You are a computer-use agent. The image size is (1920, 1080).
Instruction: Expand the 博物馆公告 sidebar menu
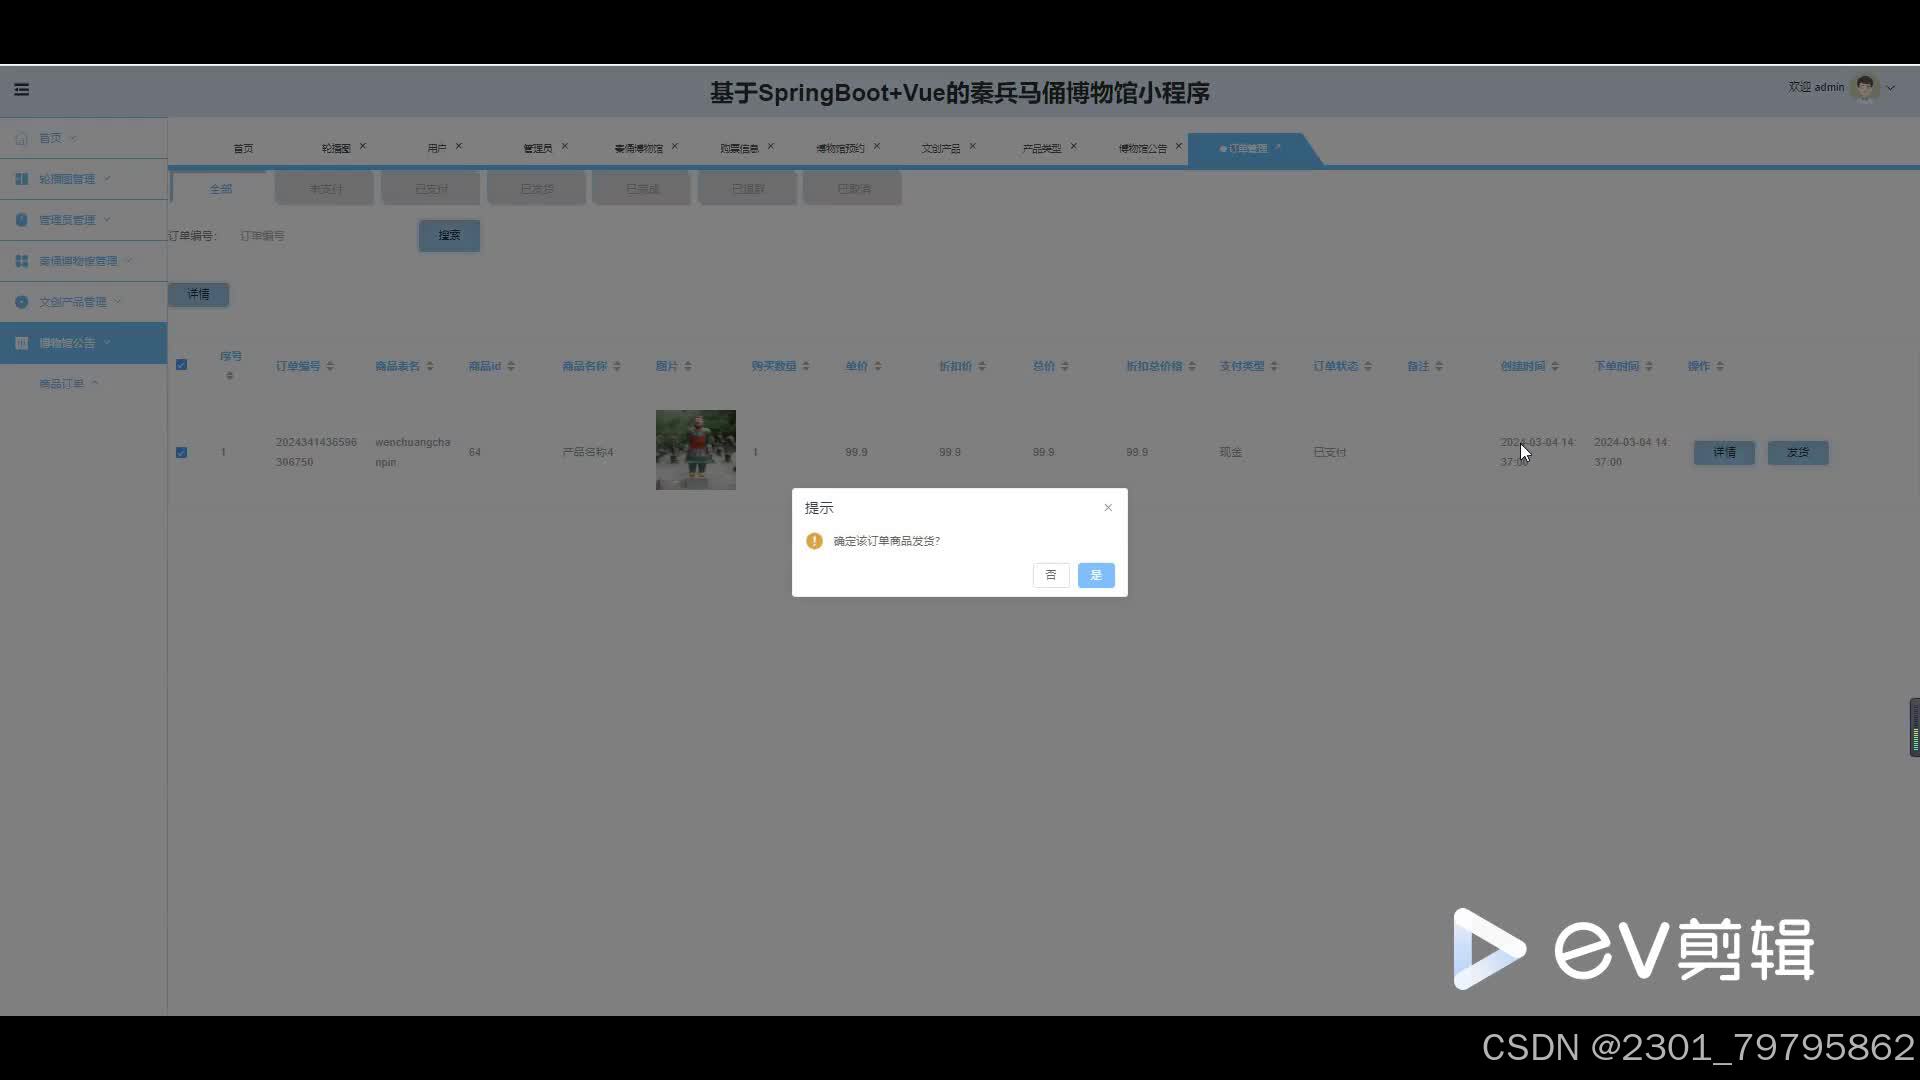[68, 343]
